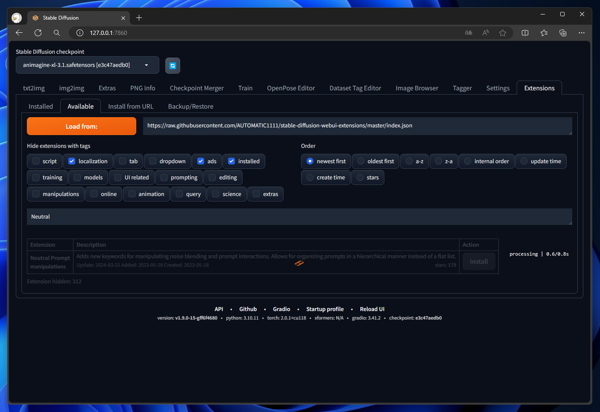Go back with the browser back arrow
This screenshot has width=600, height=412.
[19, 33]
